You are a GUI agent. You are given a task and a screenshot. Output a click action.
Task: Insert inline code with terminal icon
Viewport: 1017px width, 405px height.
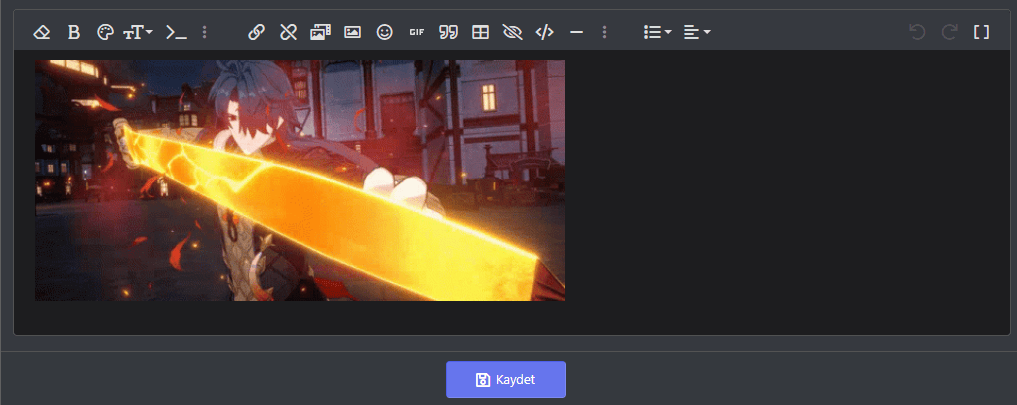click(176, 32)
